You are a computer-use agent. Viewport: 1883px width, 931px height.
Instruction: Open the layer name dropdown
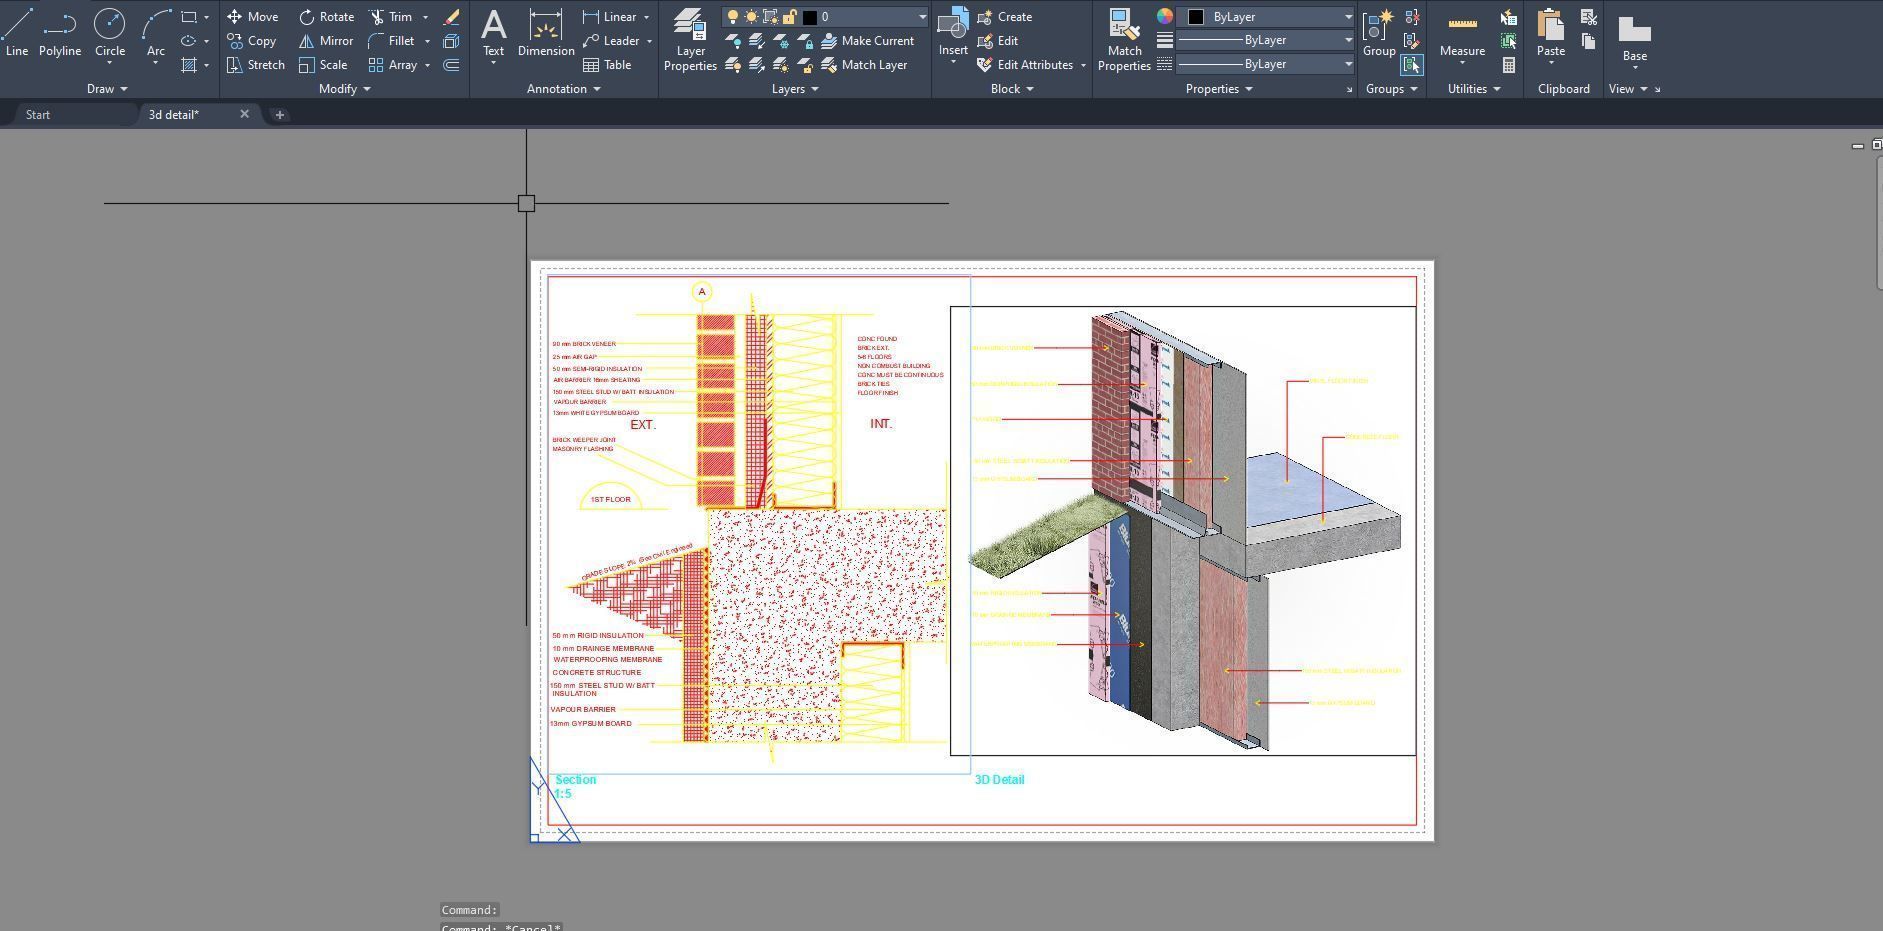click(922, 17)
